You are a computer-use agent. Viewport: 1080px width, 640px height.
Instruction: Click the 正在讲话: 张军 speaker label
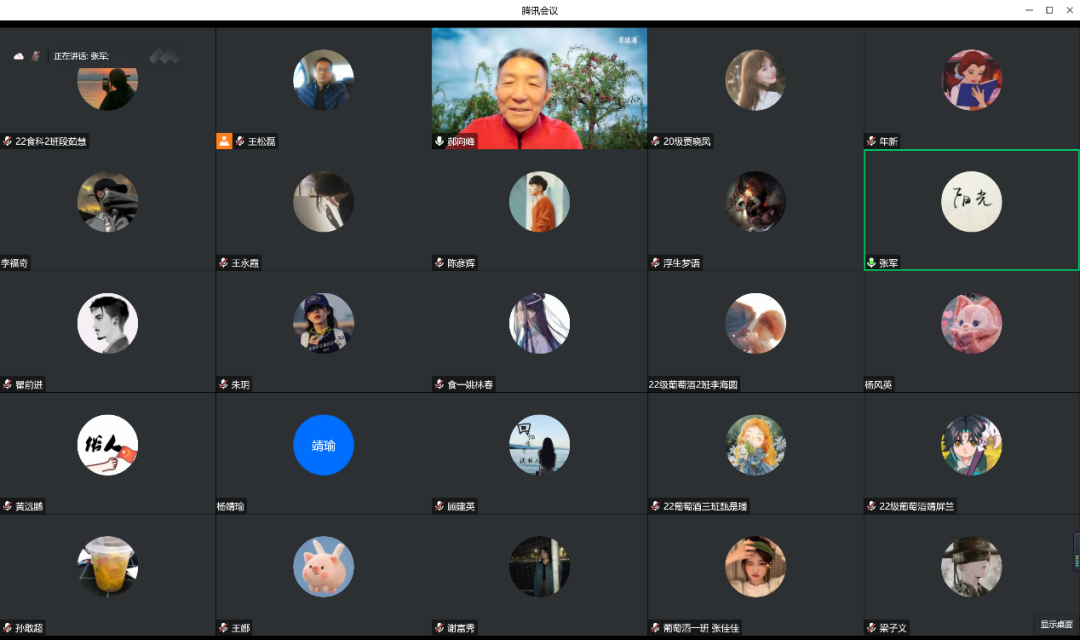point(81,56)
